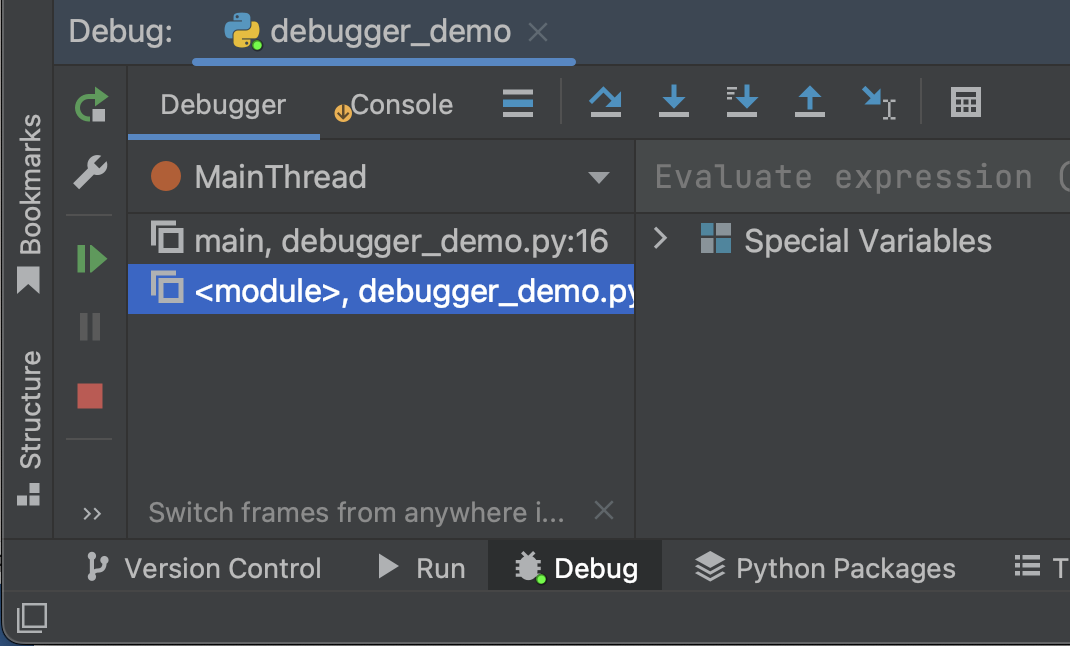
Task: Open the Evaluate Expression calculator
Action: click(965, 102)
